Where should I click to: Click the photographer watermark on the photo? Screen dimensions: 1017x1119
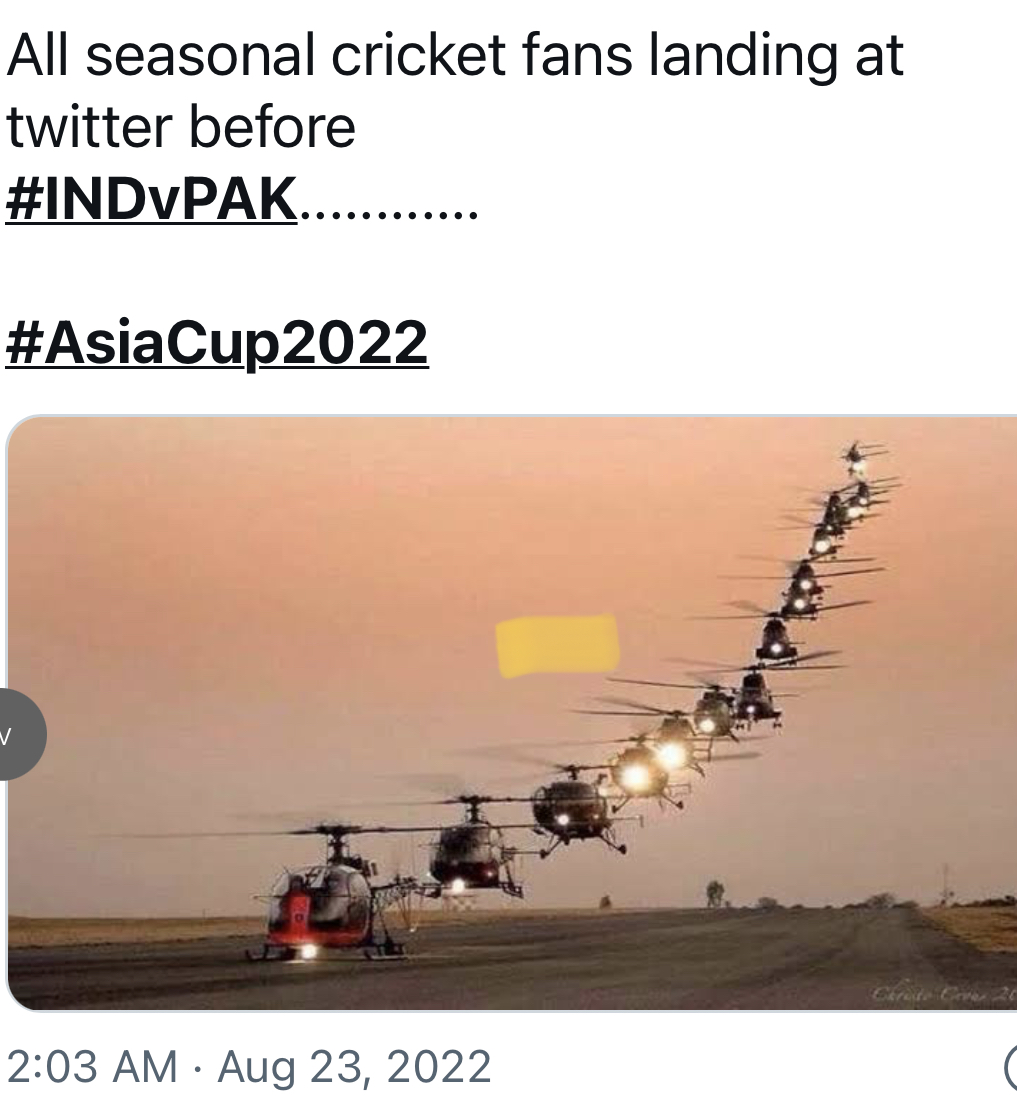point(943,993)
